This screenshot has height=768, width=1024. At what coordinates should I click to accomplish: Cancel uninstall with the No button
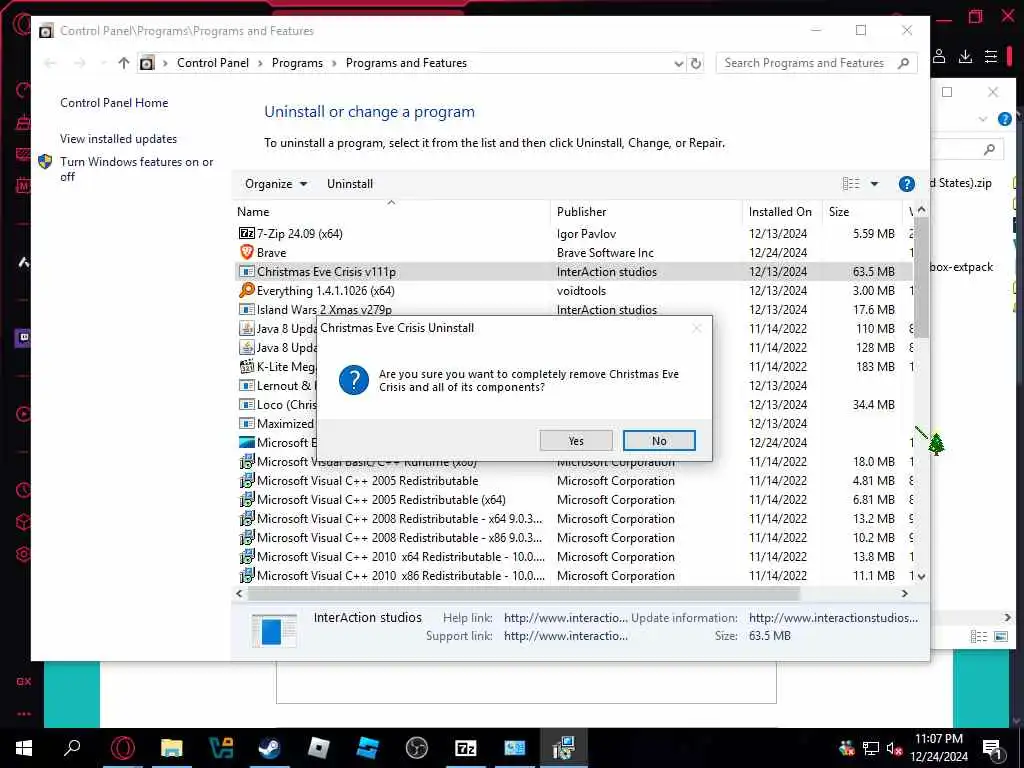pos(659,441)
